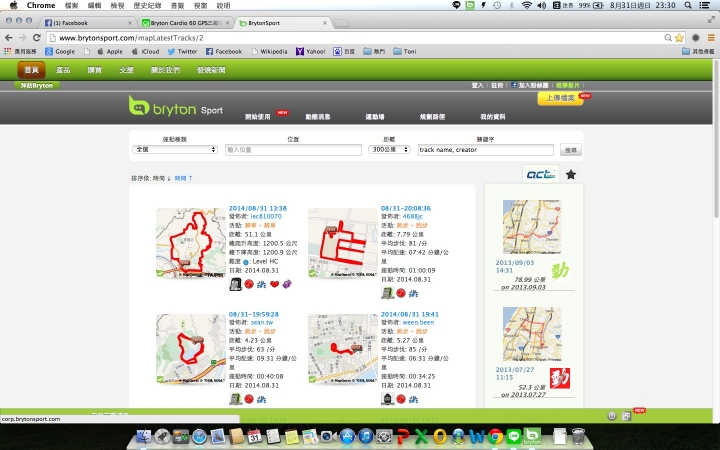Open home tab in green navigation
720x450 pixels.
[31, 70]
